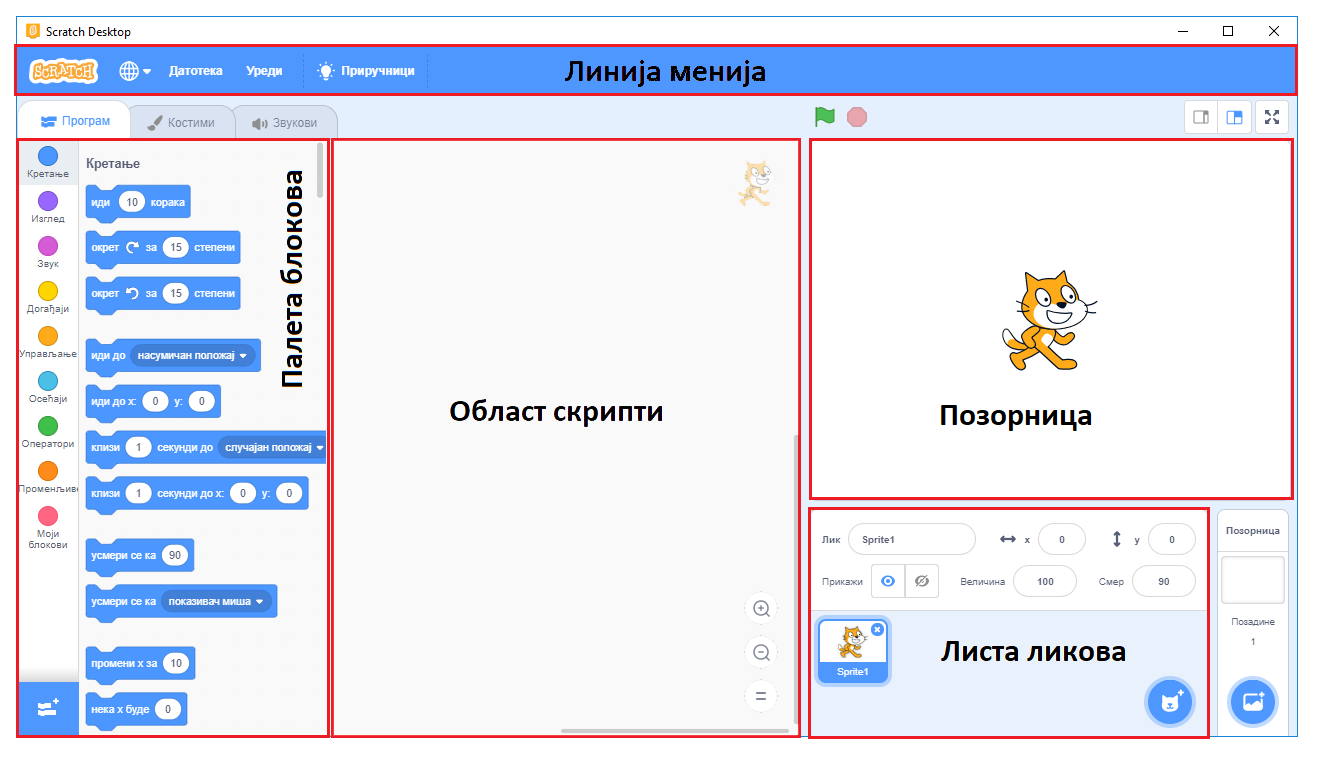Open Приручници tutorials

pos(366,71)
